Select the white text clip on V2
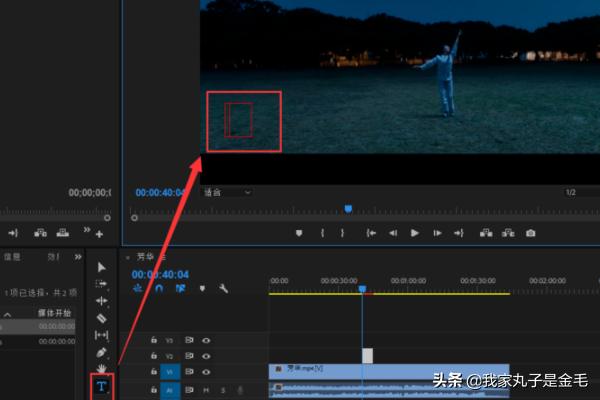 (x=367, y=356)
